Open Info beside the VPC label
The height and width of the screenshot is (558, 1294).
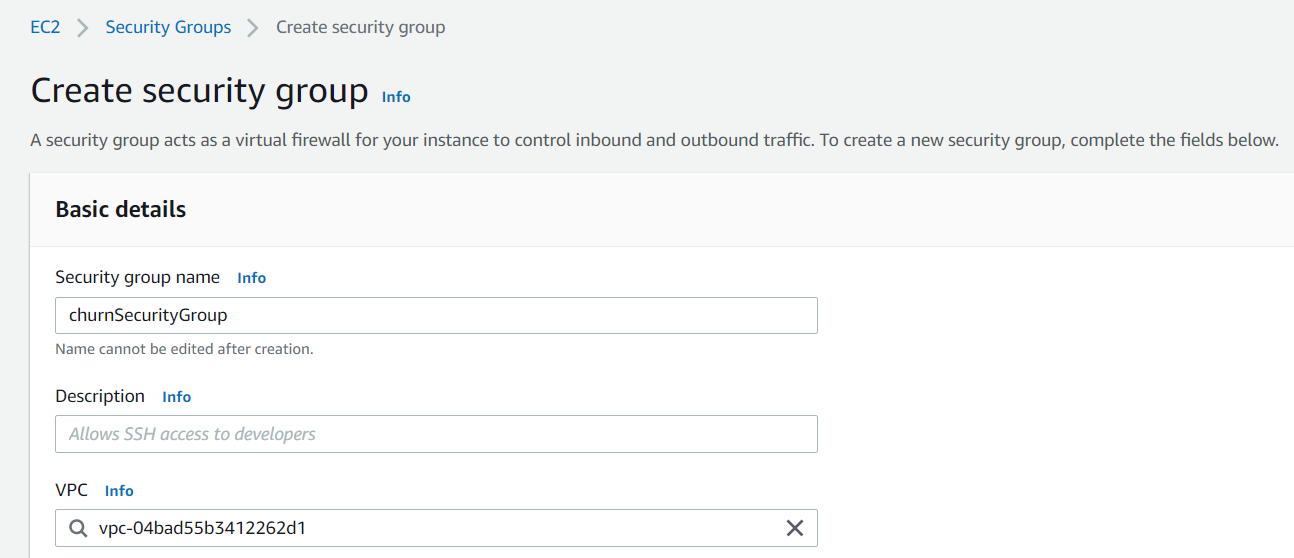pos(119,491)
